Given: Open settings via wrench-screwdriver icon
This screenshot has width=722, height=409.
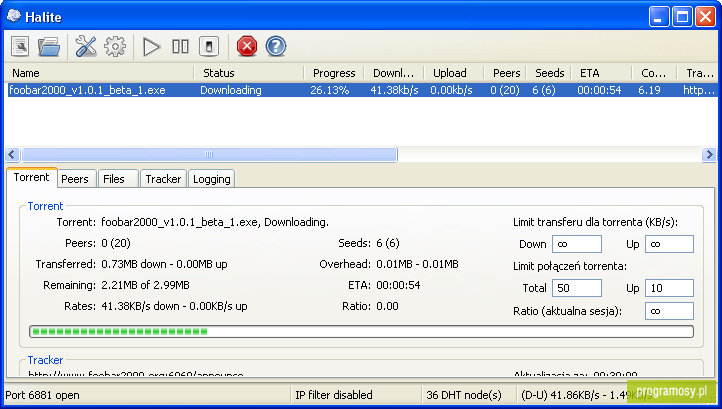Looking at the screenshot, I should point(86,47).
